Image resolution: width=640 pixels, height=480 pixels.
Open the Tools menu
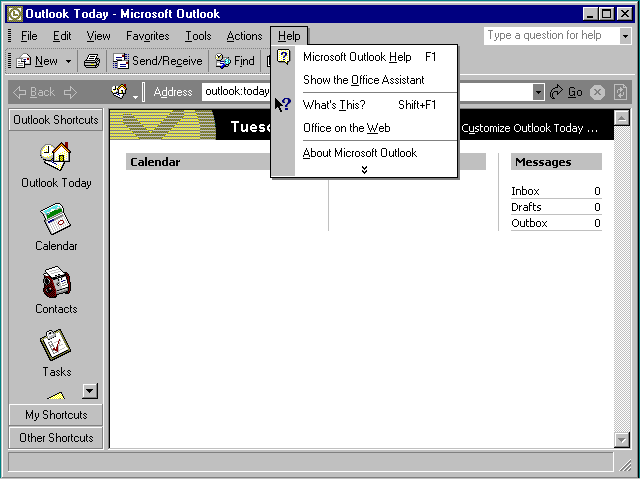coord(198,36)
